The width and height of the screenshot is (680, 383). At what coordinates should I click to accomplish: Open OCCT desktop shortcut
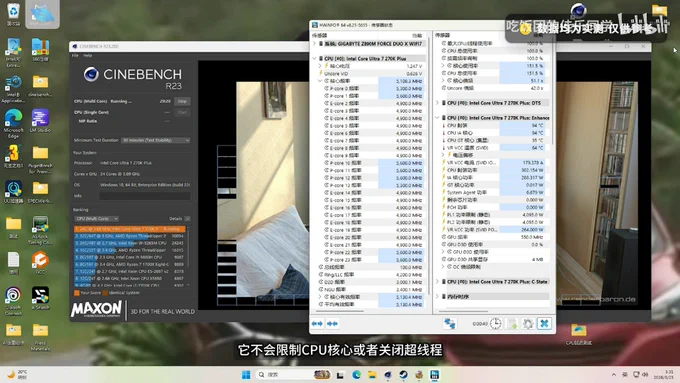click(x=40, y=262)
